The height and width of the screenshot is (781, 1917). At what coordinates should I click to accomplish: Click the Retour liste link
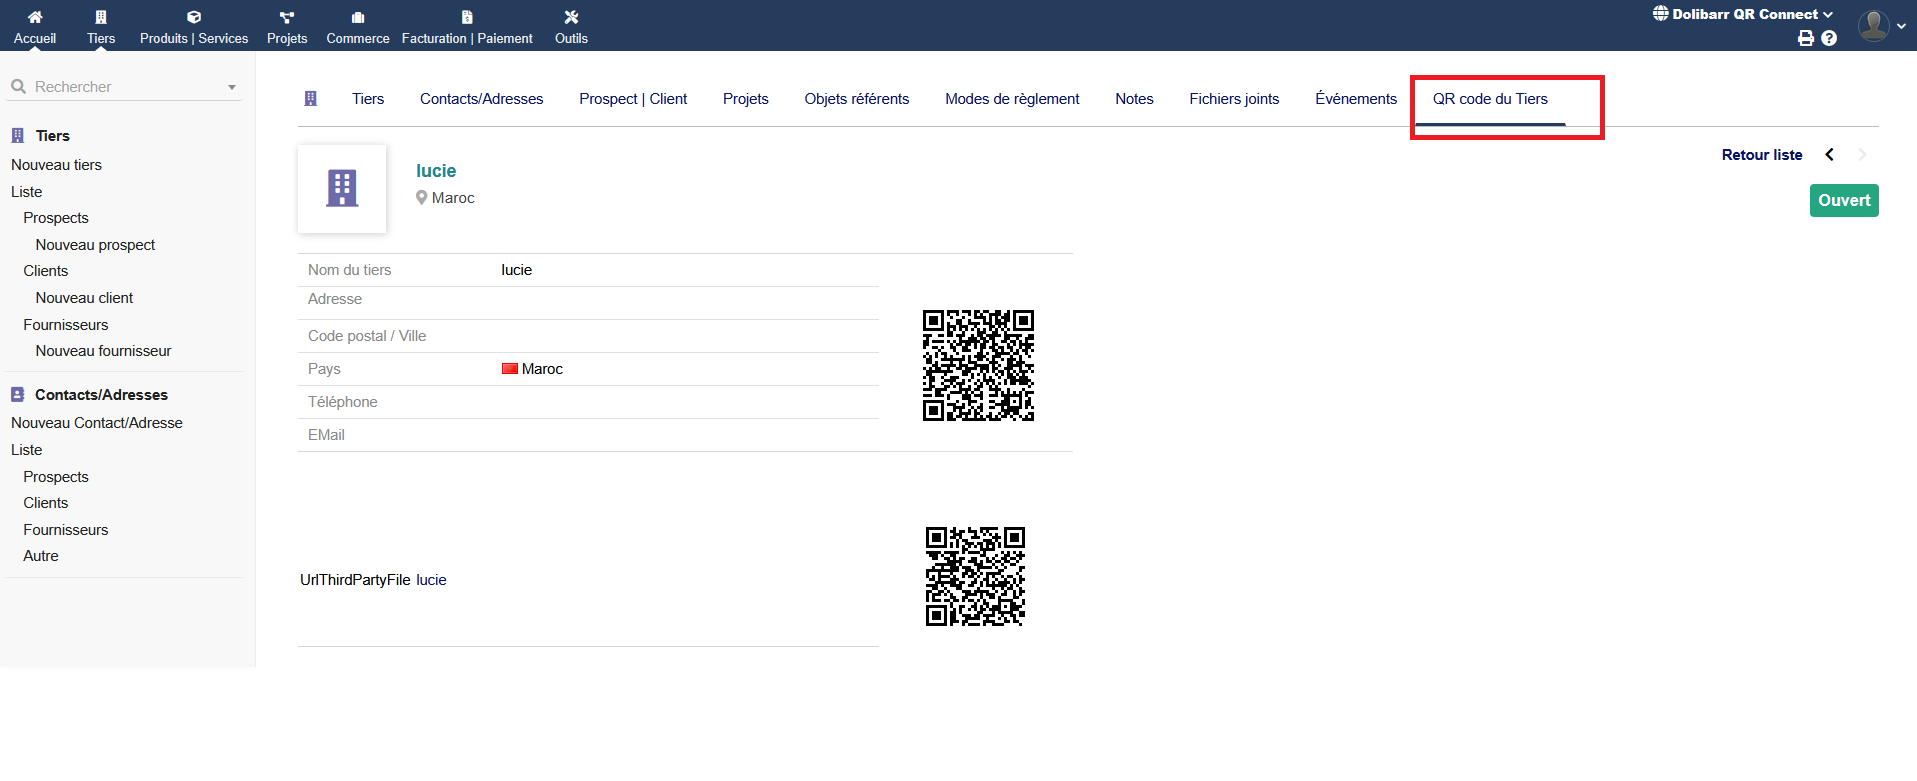pyautogui.click(x=1761, y=155)
